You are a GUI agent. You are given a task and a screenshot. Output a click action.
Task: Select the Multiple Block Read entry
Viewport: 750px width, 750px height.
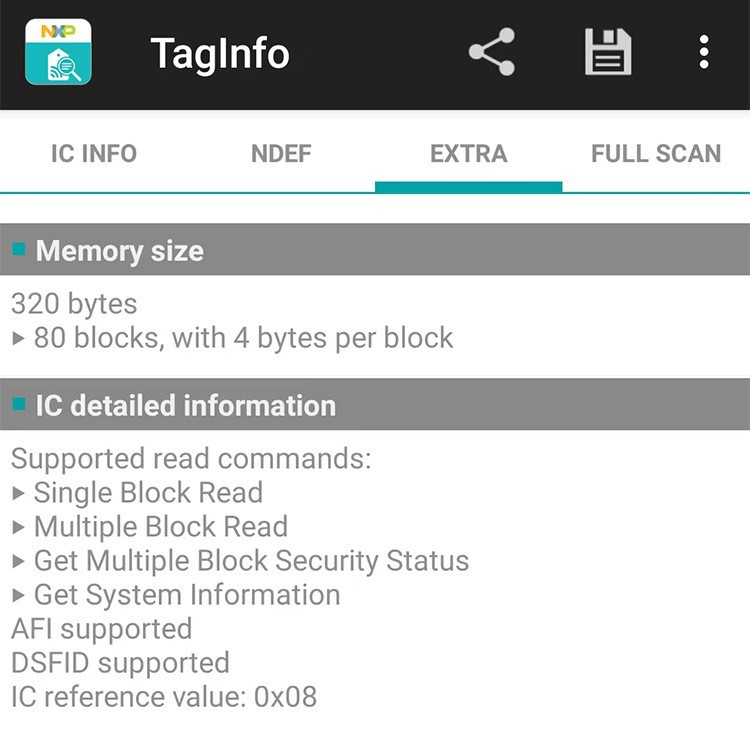(x=160, y=527)
